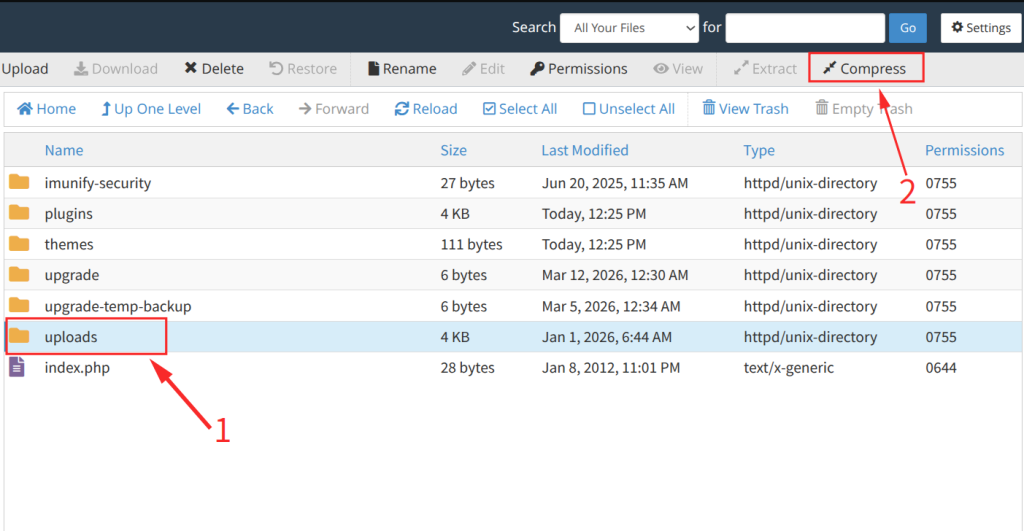This screenshot has width=1024, height=531.
Task: Click the Go search button
Action: [x=907, y=28]
